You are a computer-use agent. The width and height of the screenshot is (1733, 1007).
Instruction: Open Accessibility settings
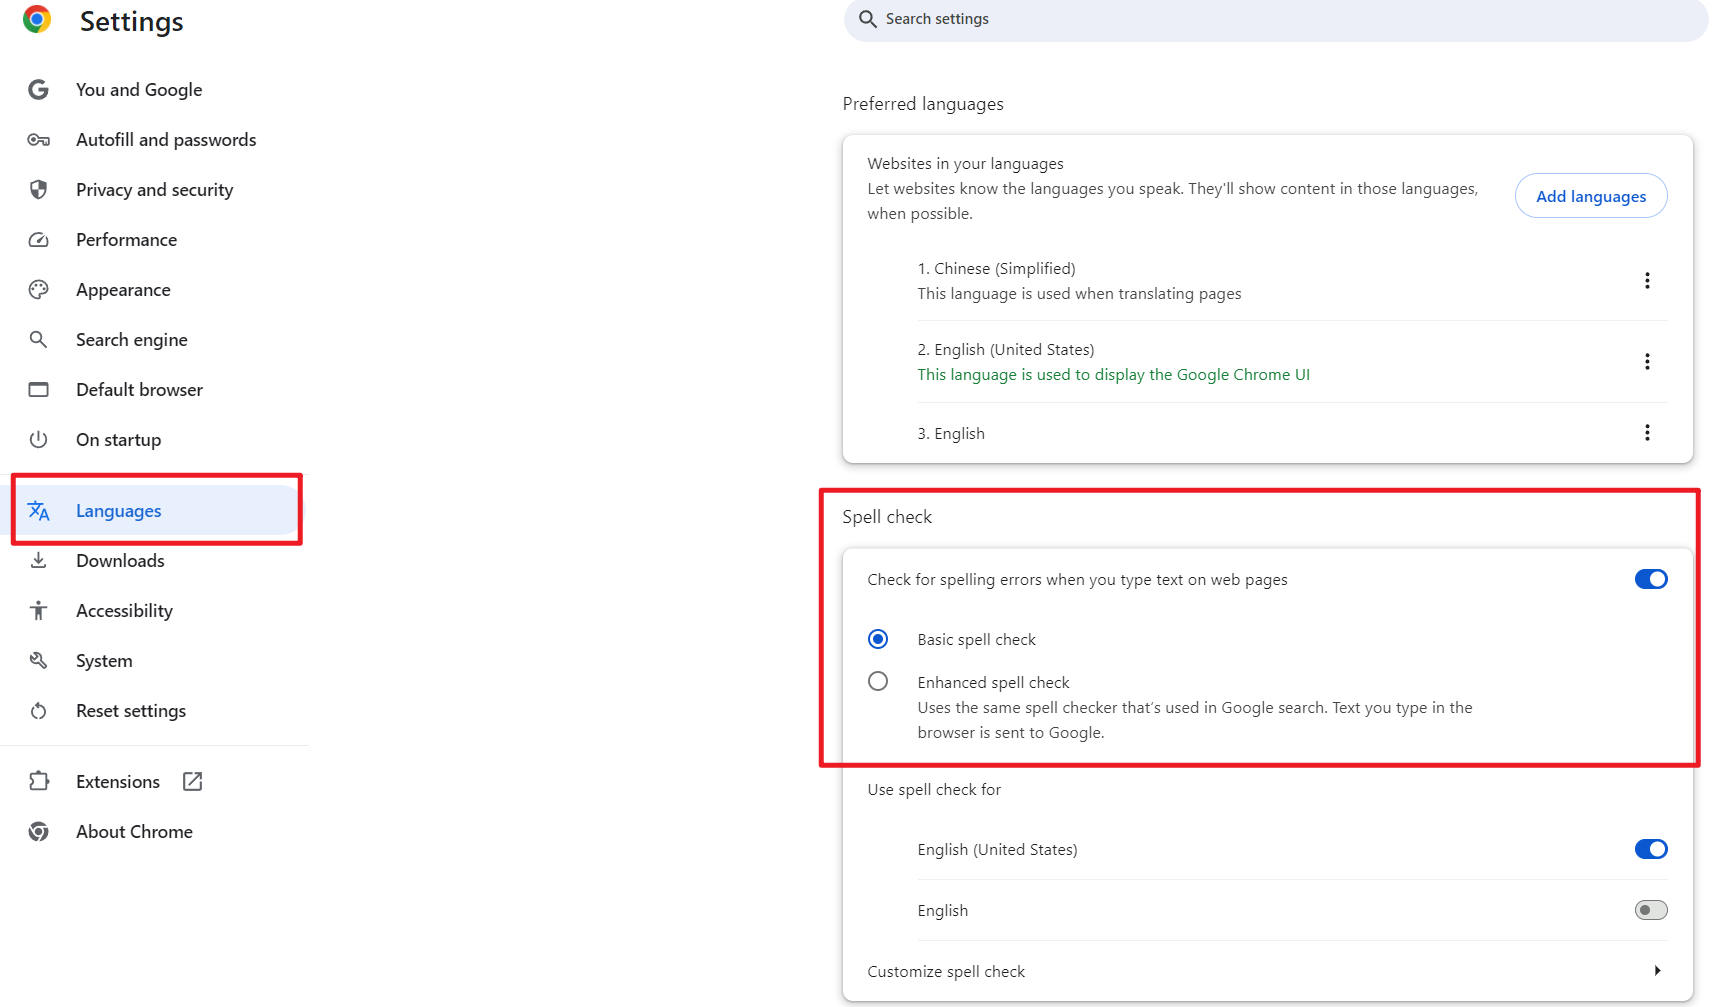pyautogui.click(x=124, y=611)
